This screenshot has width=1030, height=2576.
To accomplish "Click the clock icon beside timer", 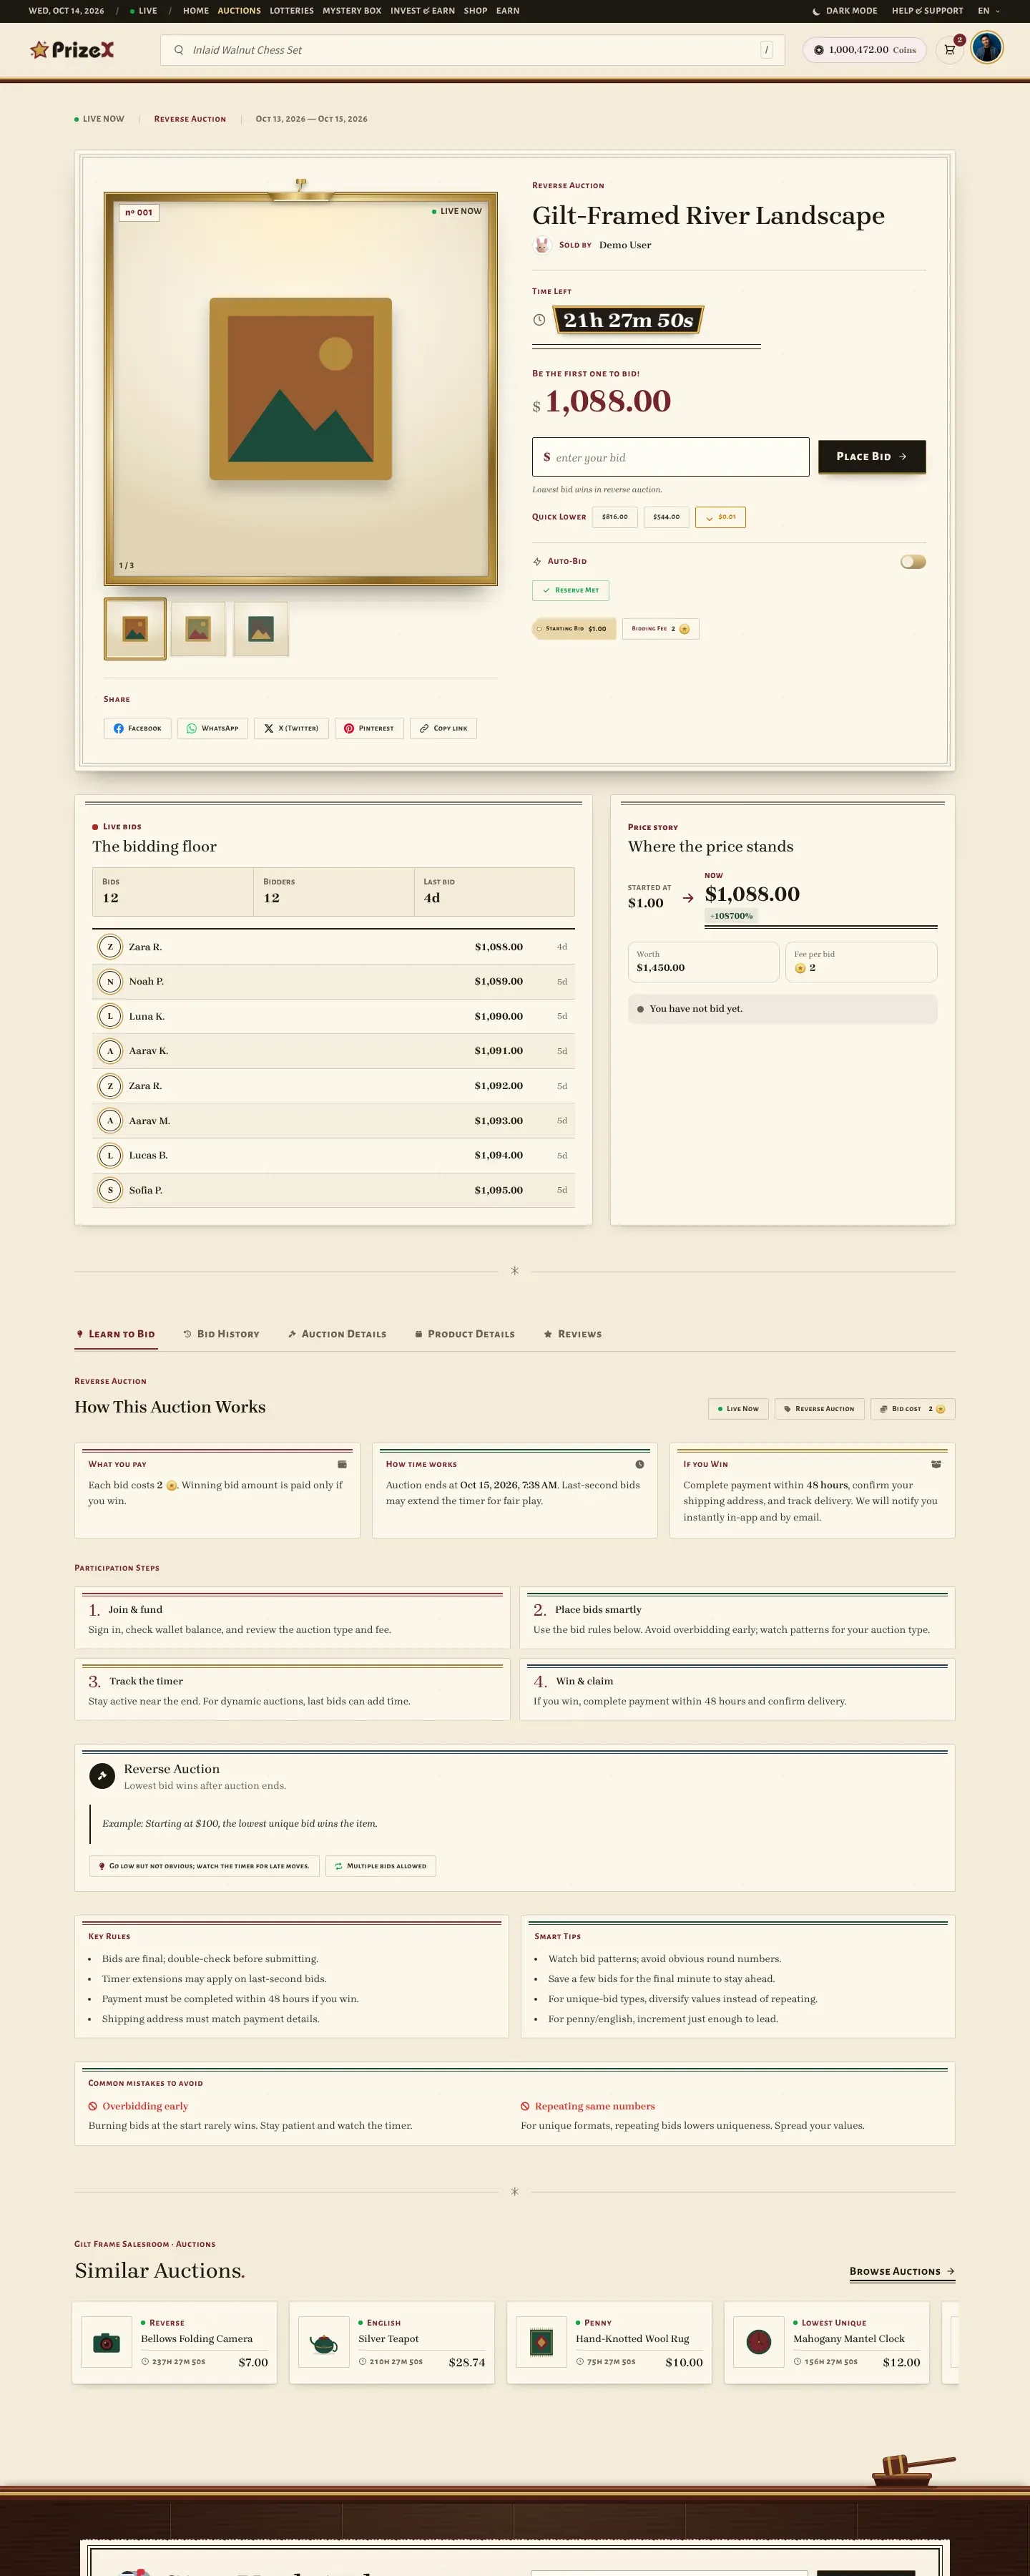I will click(539, 320).
